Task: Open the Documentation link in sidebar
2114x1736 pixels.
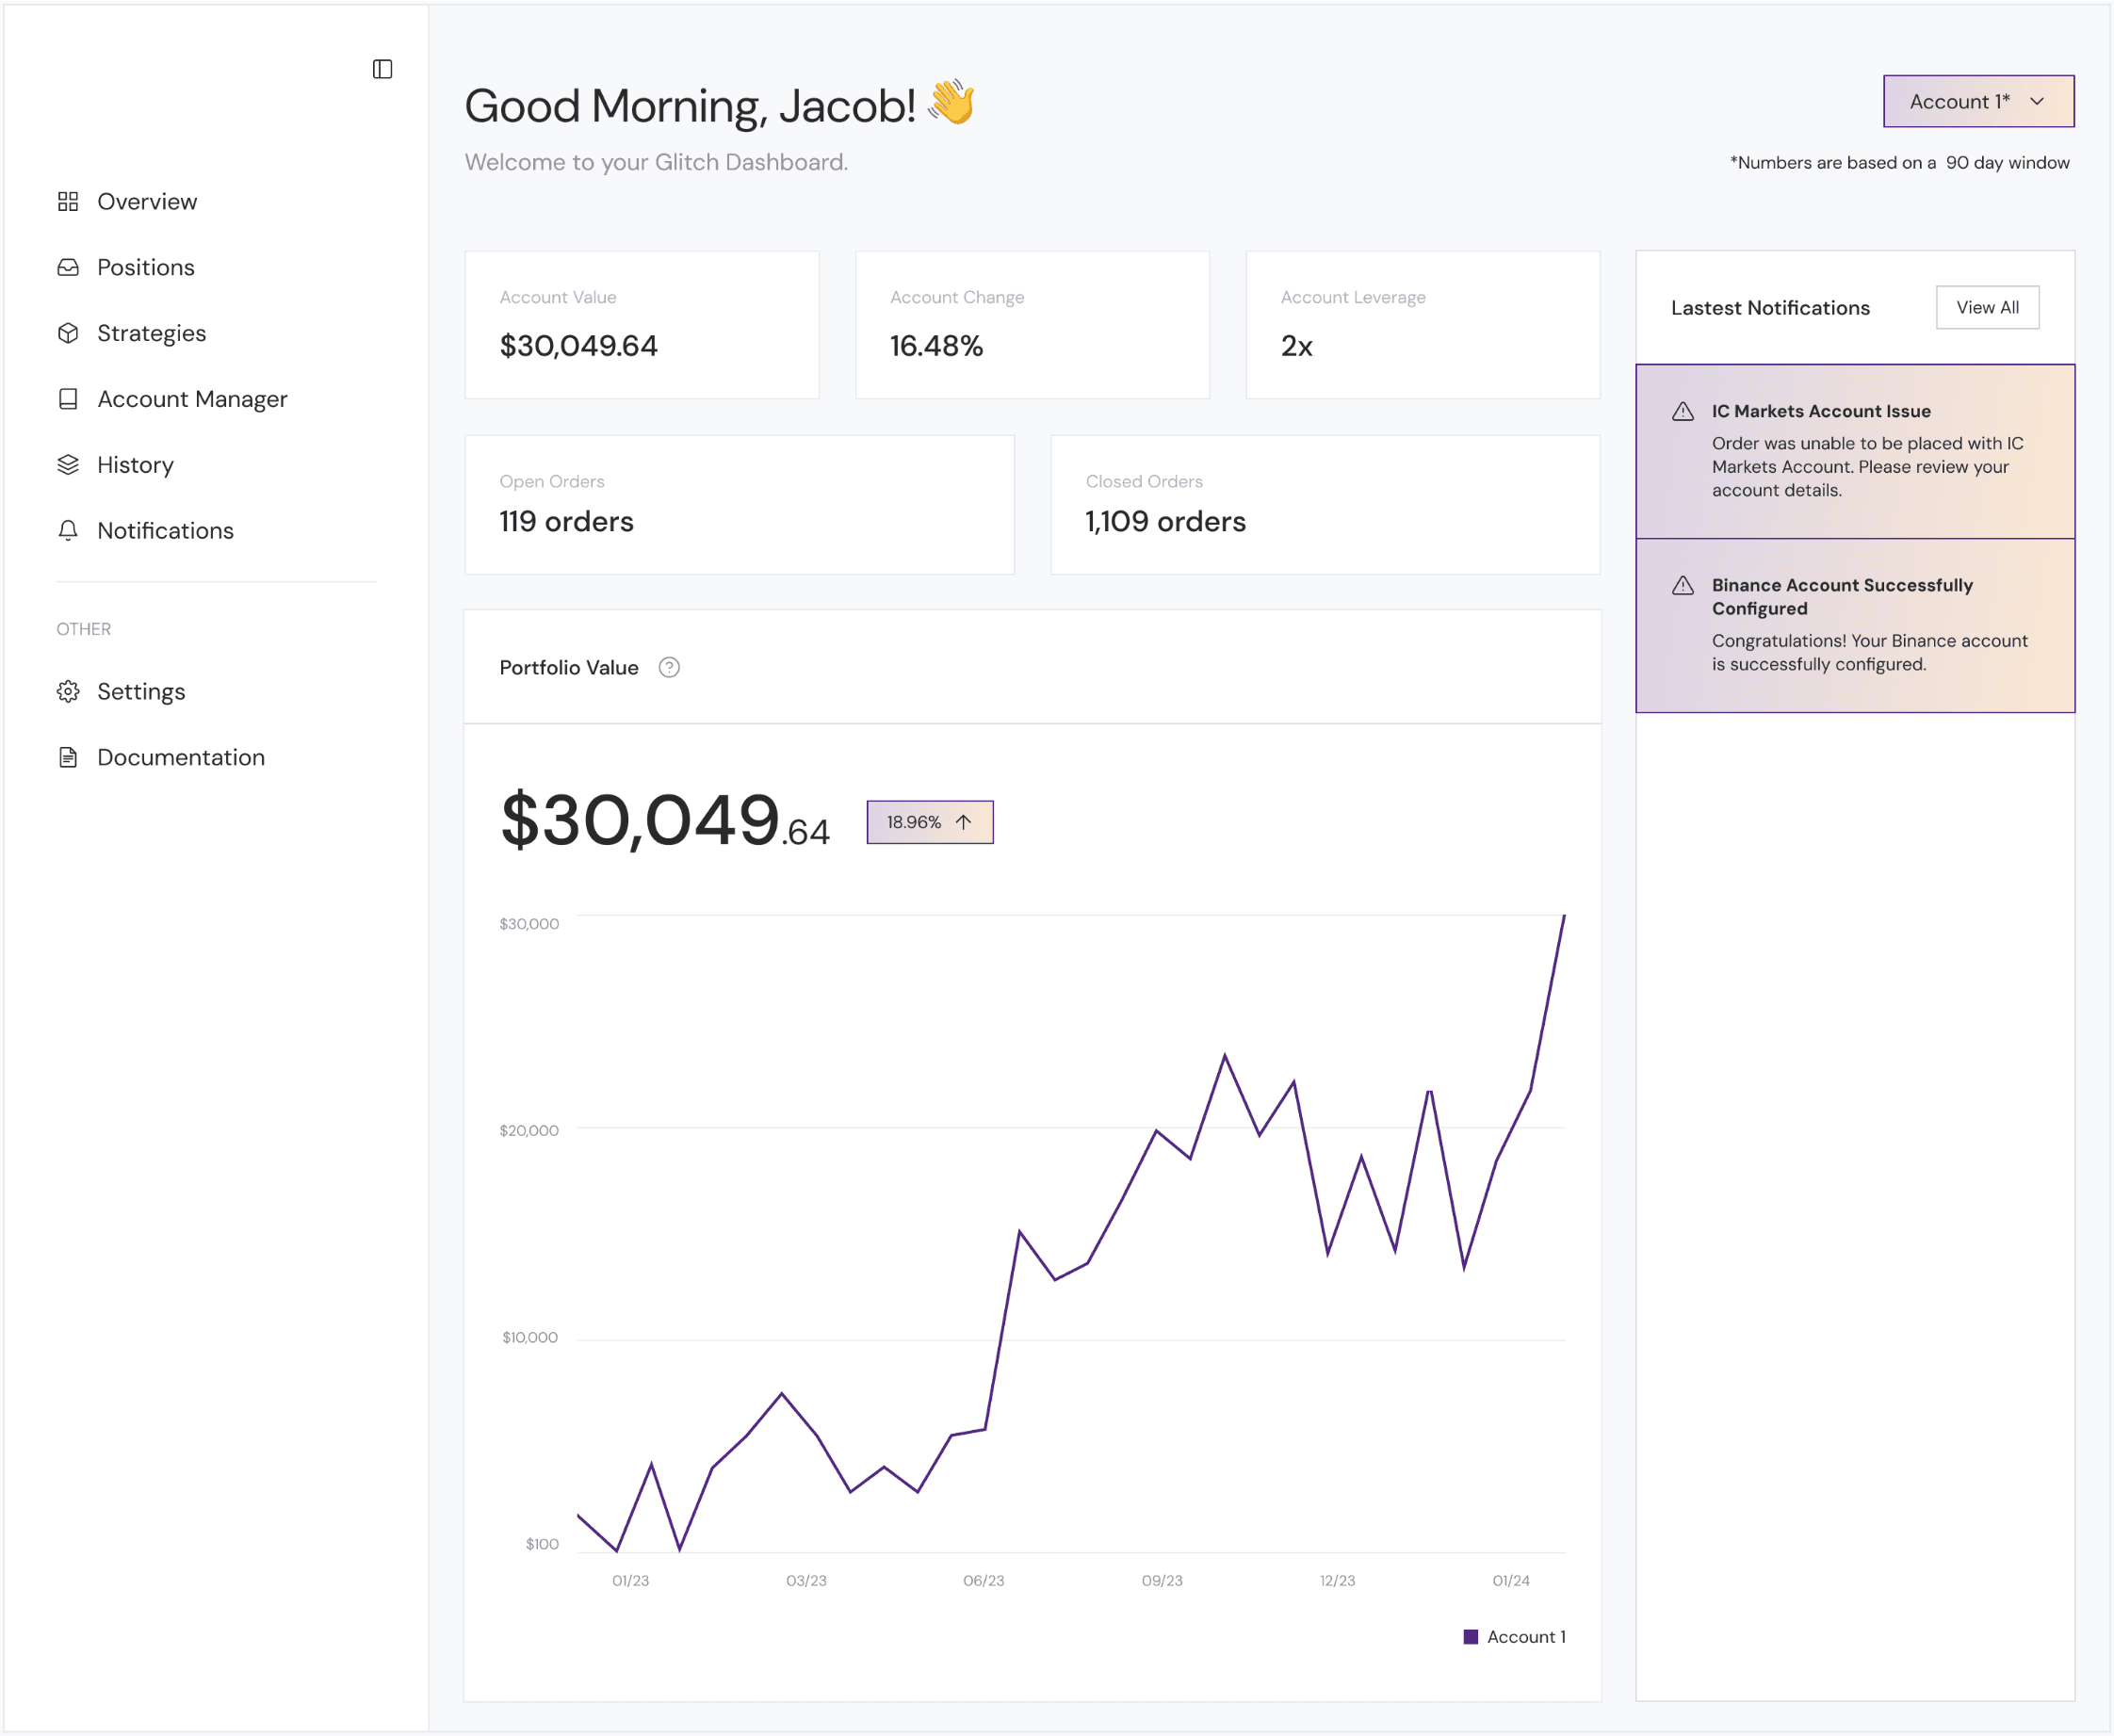Action: [181, 758]
